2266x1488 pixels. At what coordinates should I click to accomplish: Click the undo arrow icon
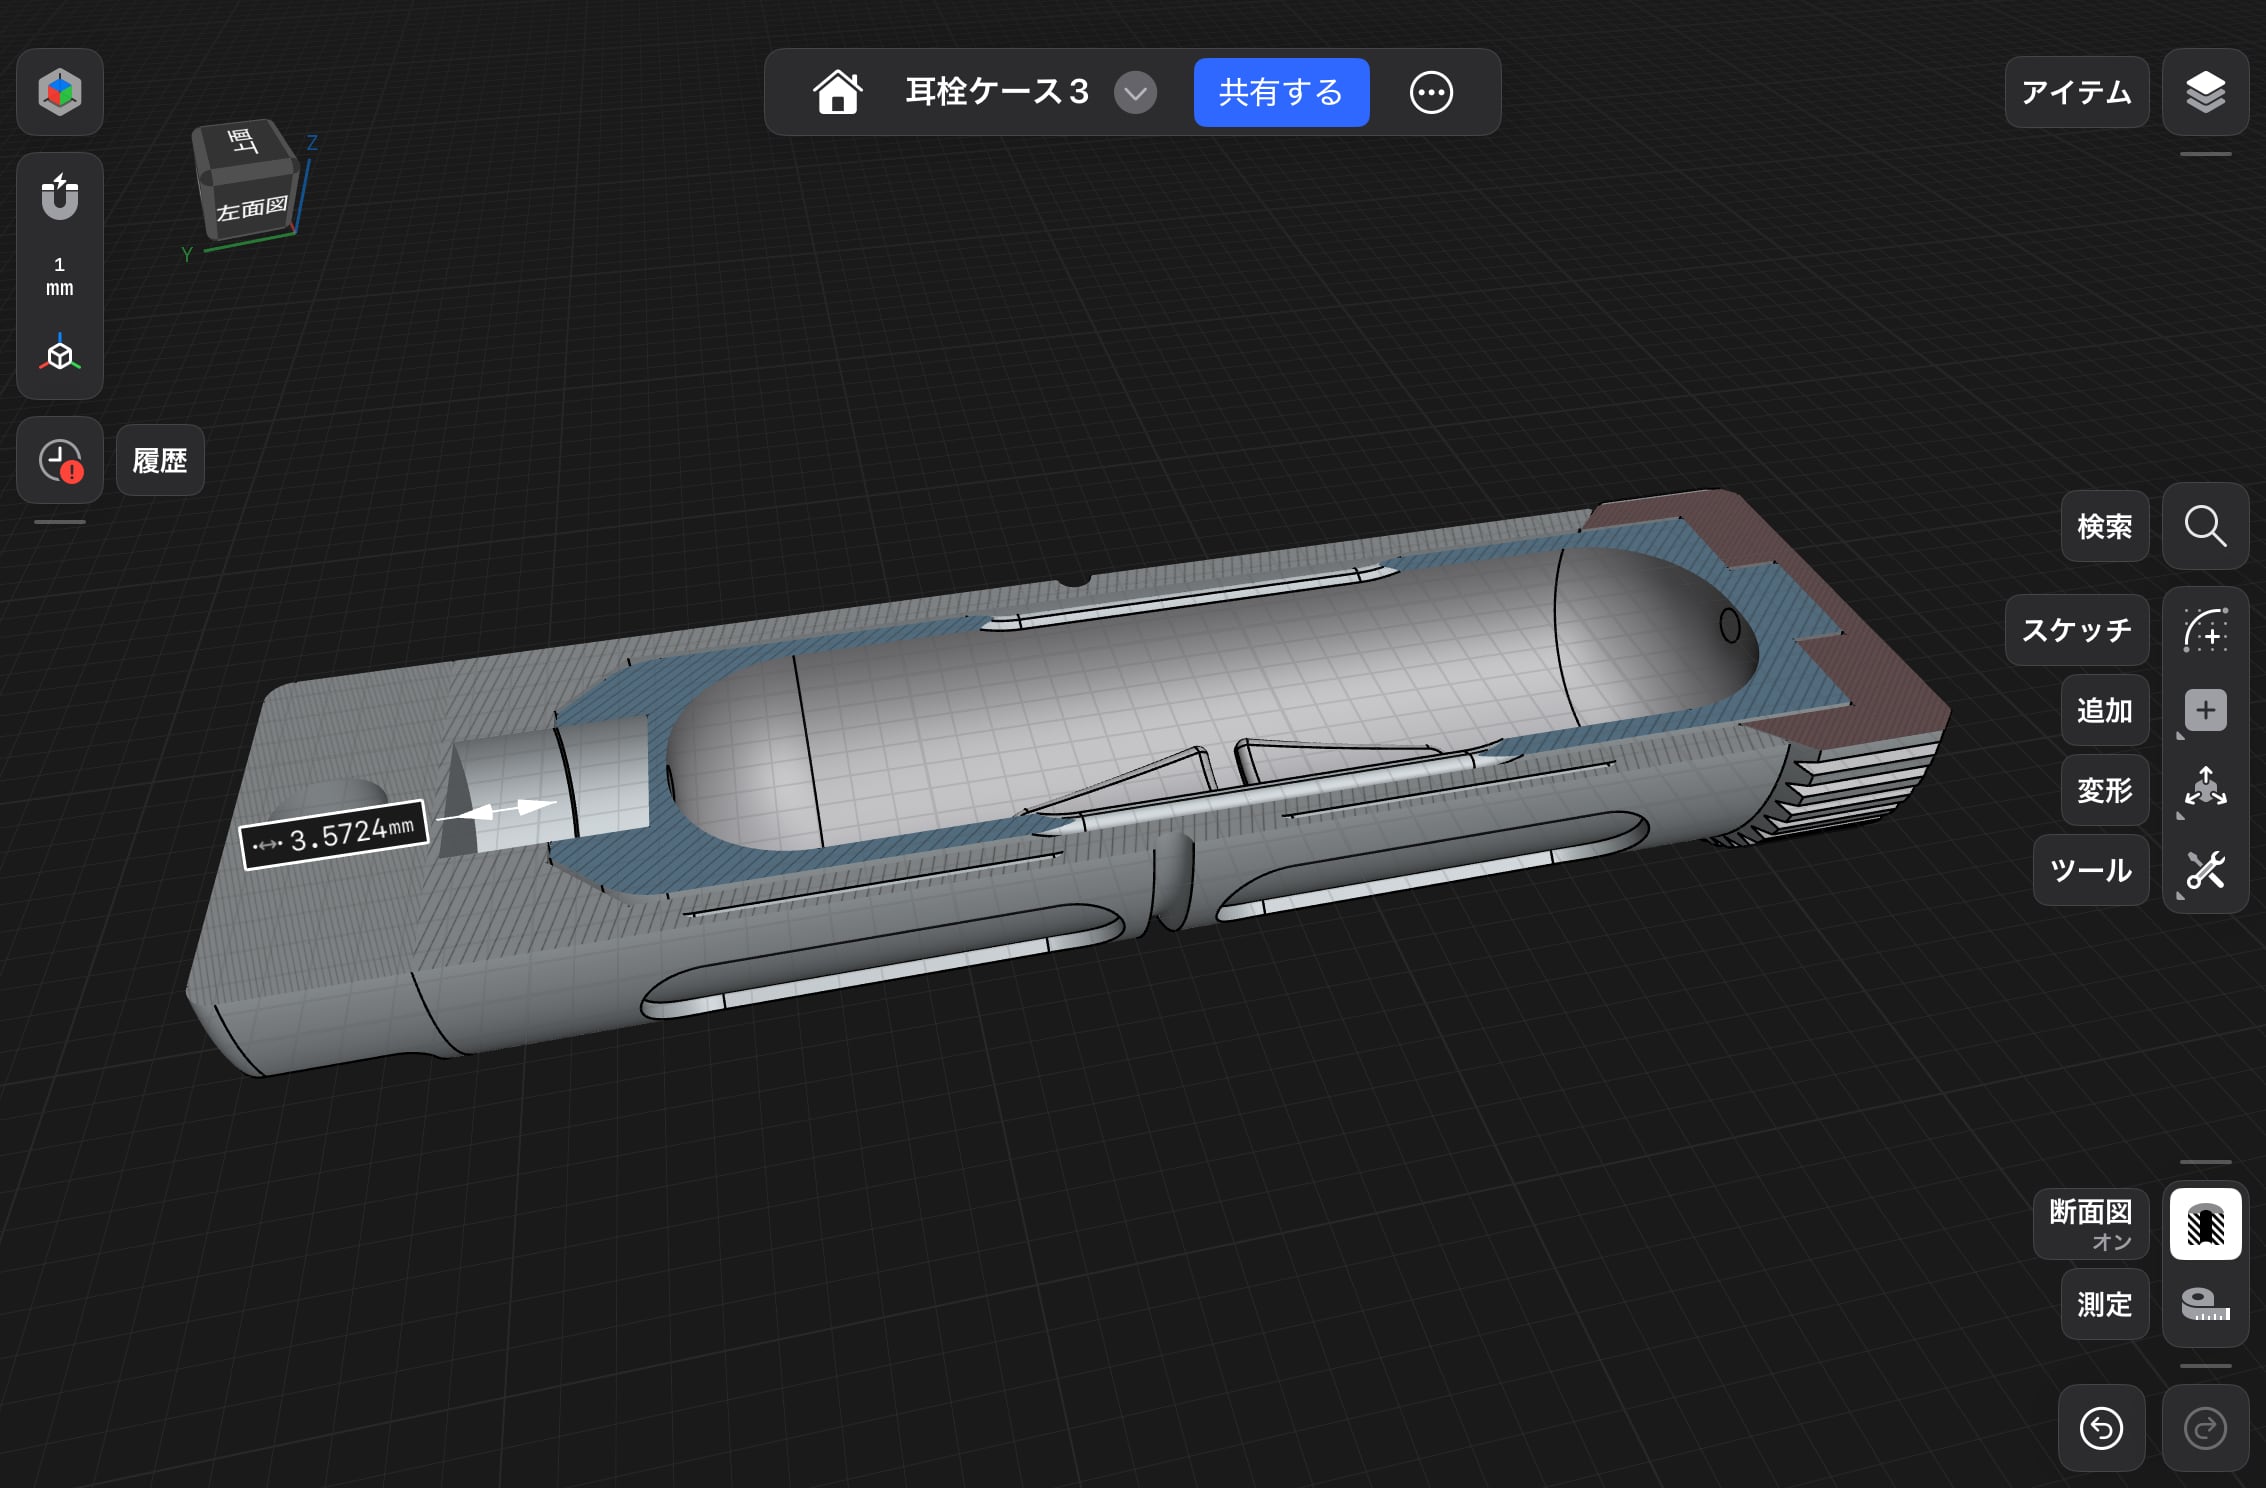[2101, 1428]
